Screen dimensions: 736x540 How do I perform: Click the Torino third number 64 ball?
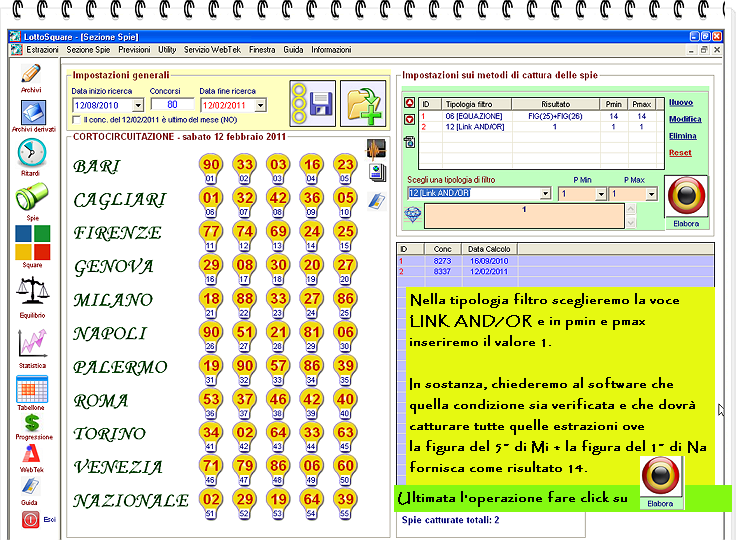pos(278,432)
